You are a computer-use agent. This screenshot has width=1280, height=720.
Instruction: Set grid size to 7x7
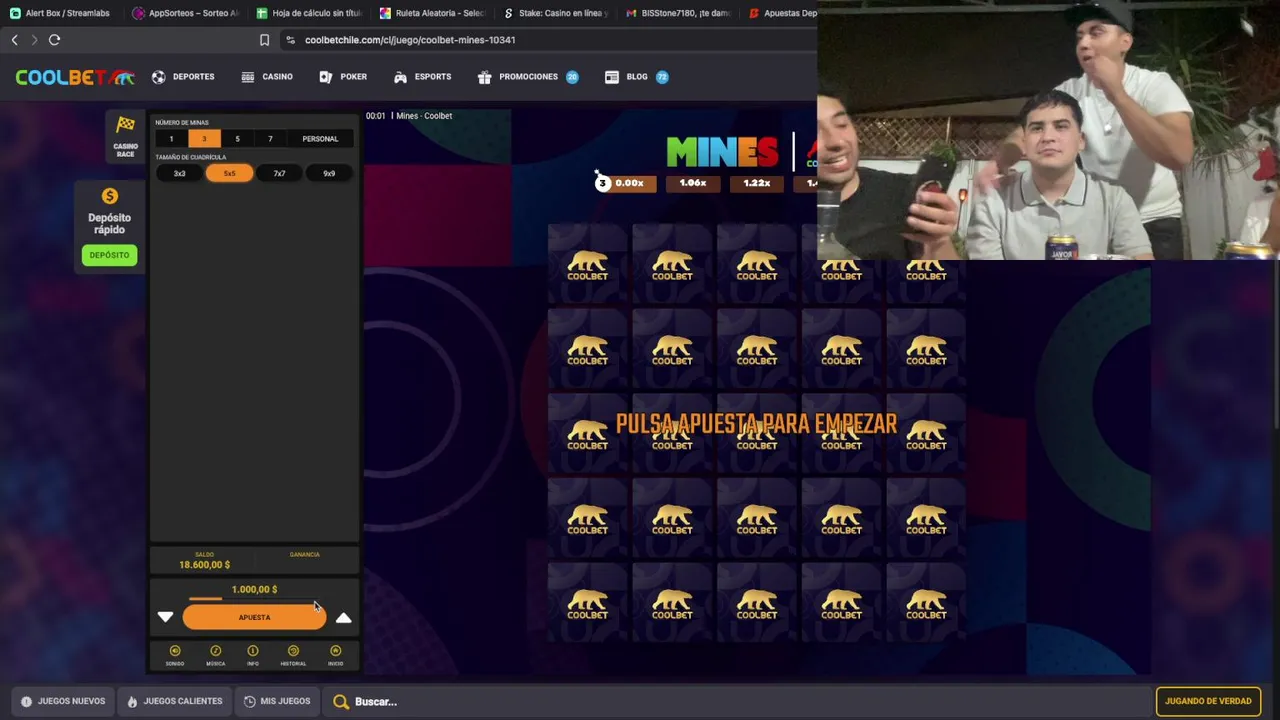[279, 173]
